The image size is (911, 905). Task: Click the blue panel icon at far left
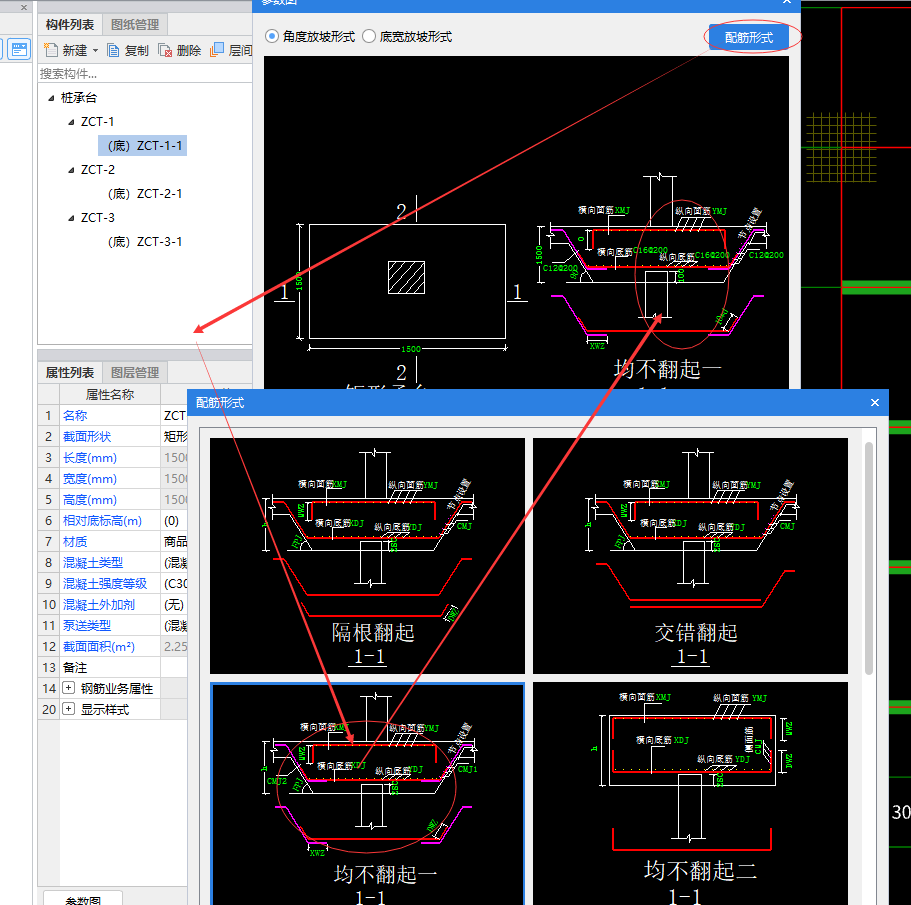tap(19, 49)
